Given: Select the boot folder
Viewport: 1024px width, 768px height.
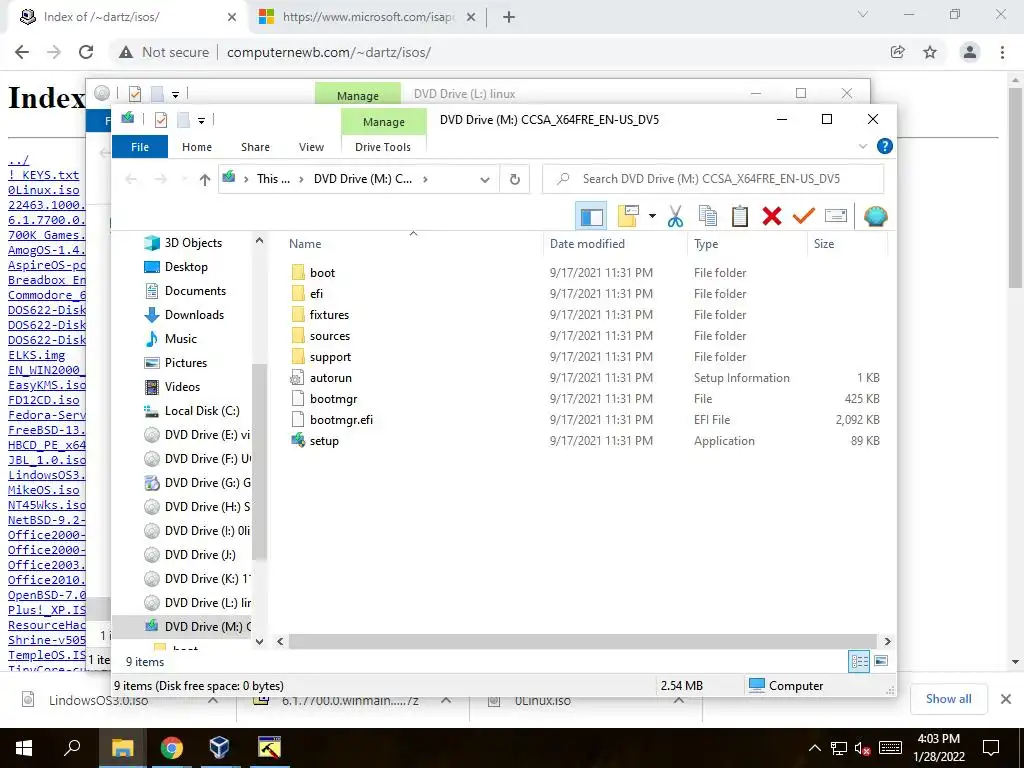Looking at the screenshot, I should [322, 273].
